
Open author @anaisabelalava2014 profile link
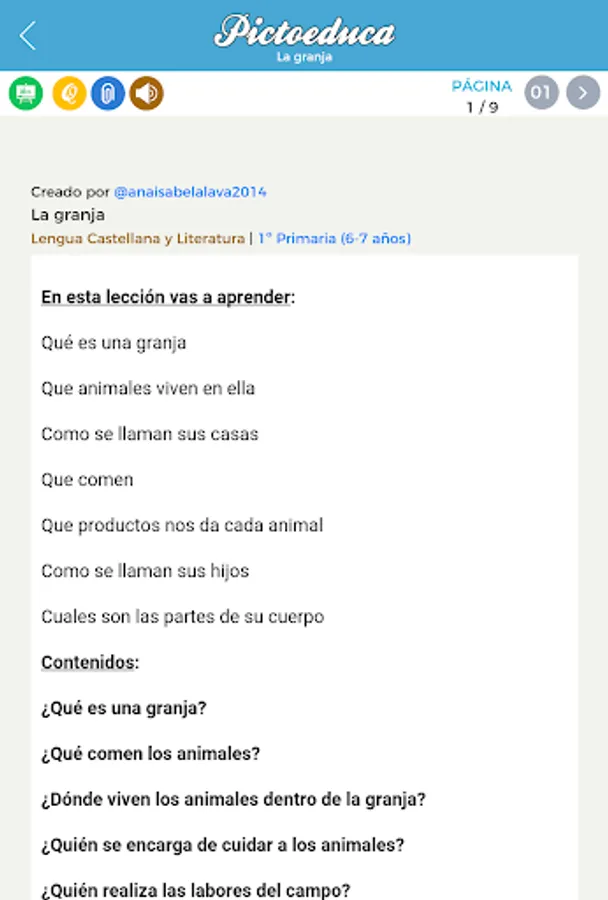(x=190, y=192)
